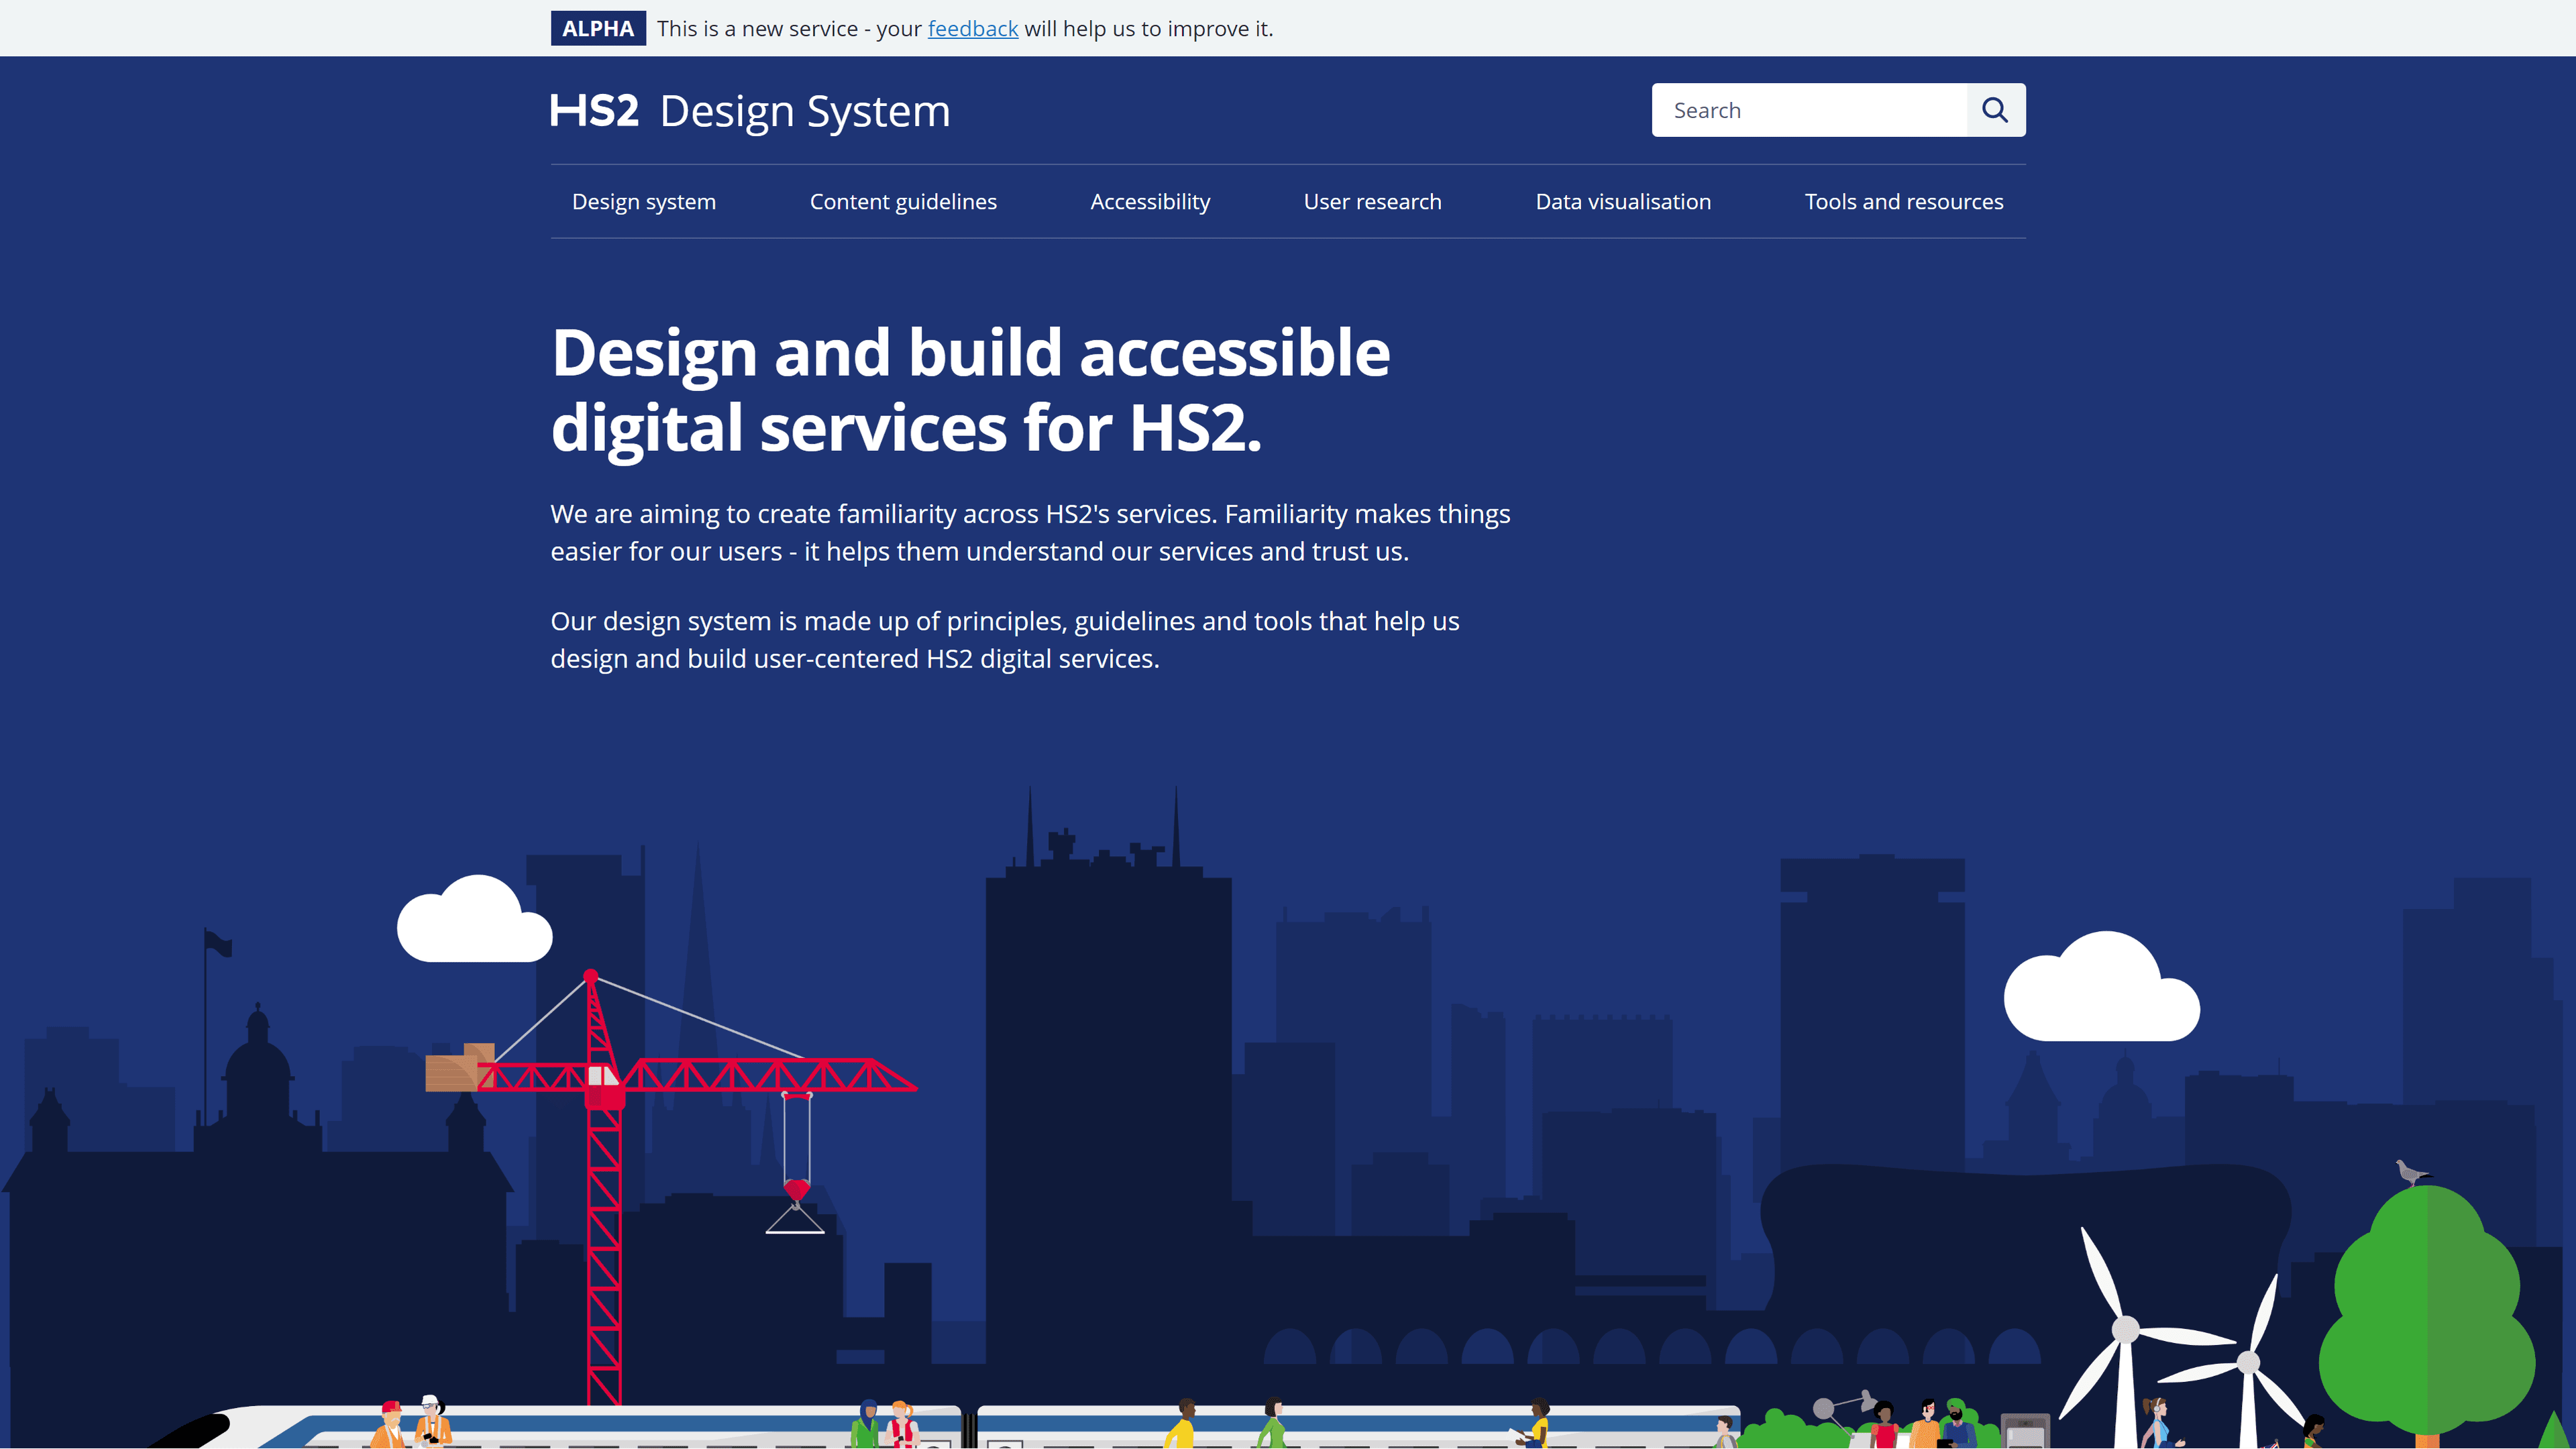Open the feedback link in the alpha banner

click(x=972, y=28)
